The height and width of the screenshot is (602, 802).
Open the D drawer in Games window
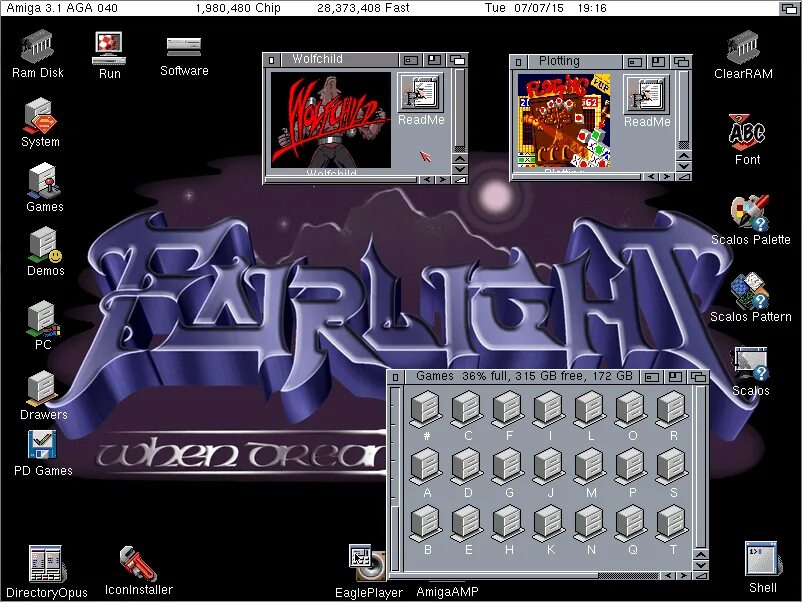[x=467, y=472]
